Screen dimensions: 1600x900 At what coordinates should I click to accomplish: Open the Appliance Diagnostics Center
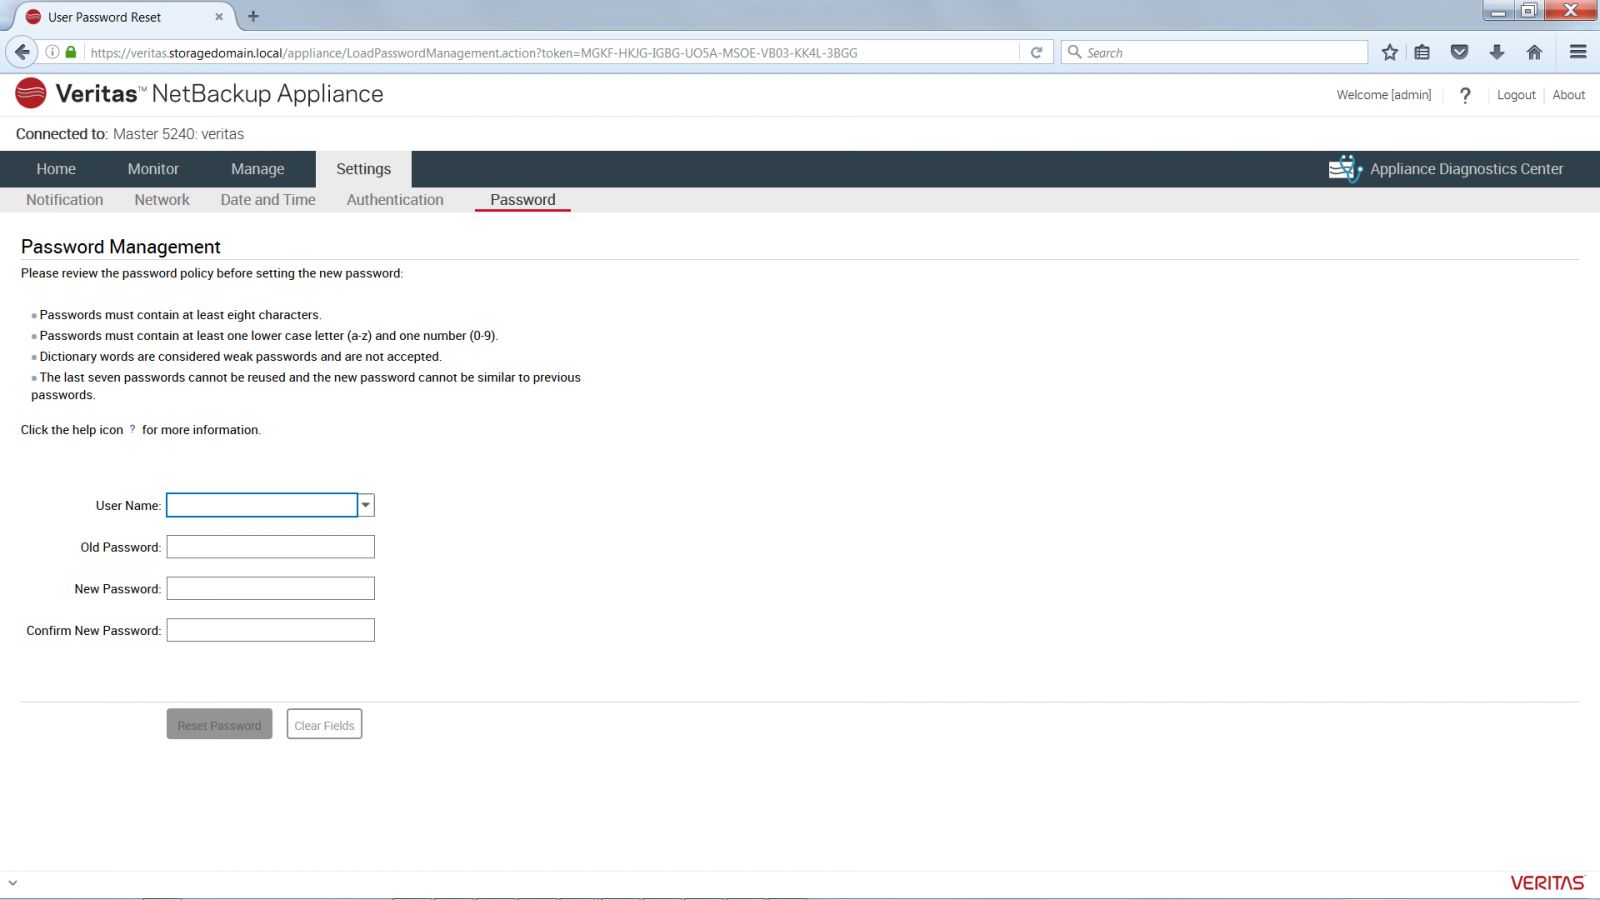(x=1446, y=169)
